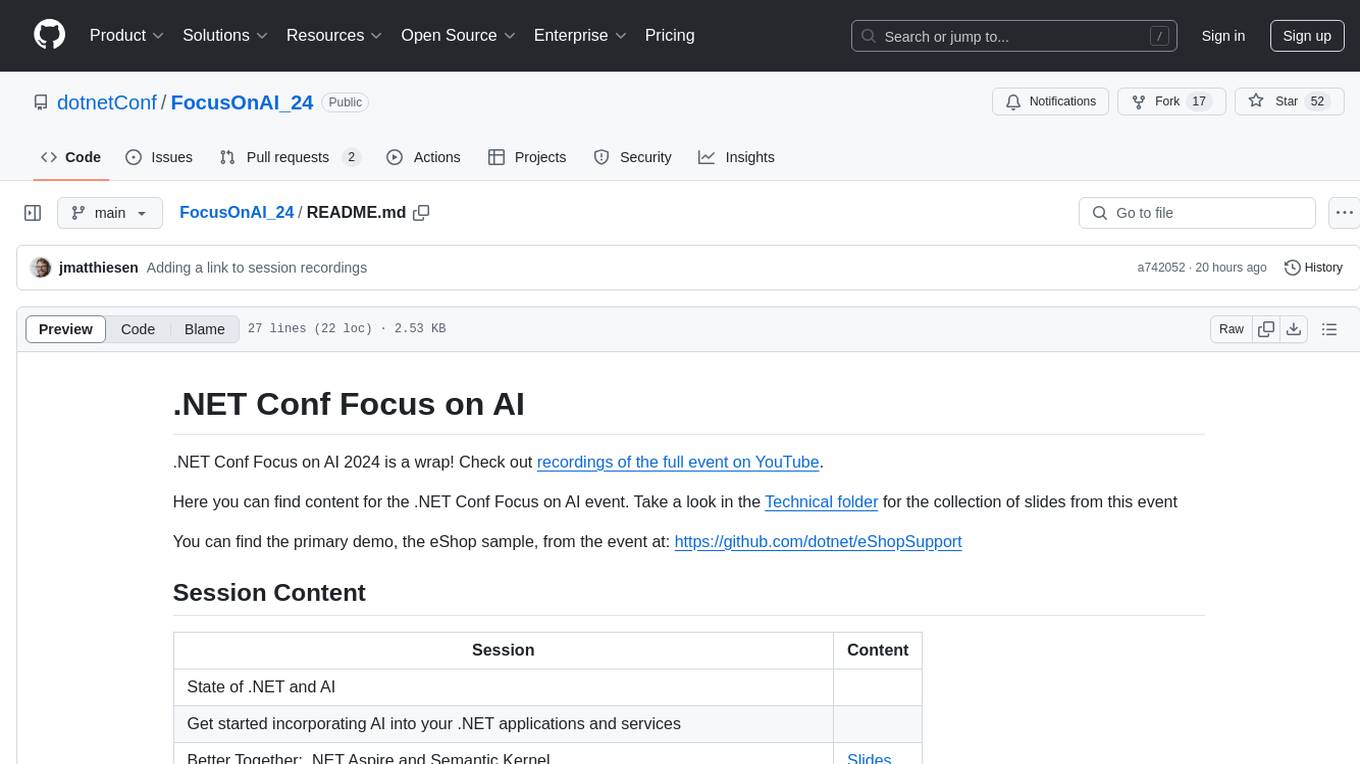The width and height of the screenshot is (1360, 764).
Task: Go to FocusOnAI_24 in breadcrumb path
Action: (x=236, y=212)
